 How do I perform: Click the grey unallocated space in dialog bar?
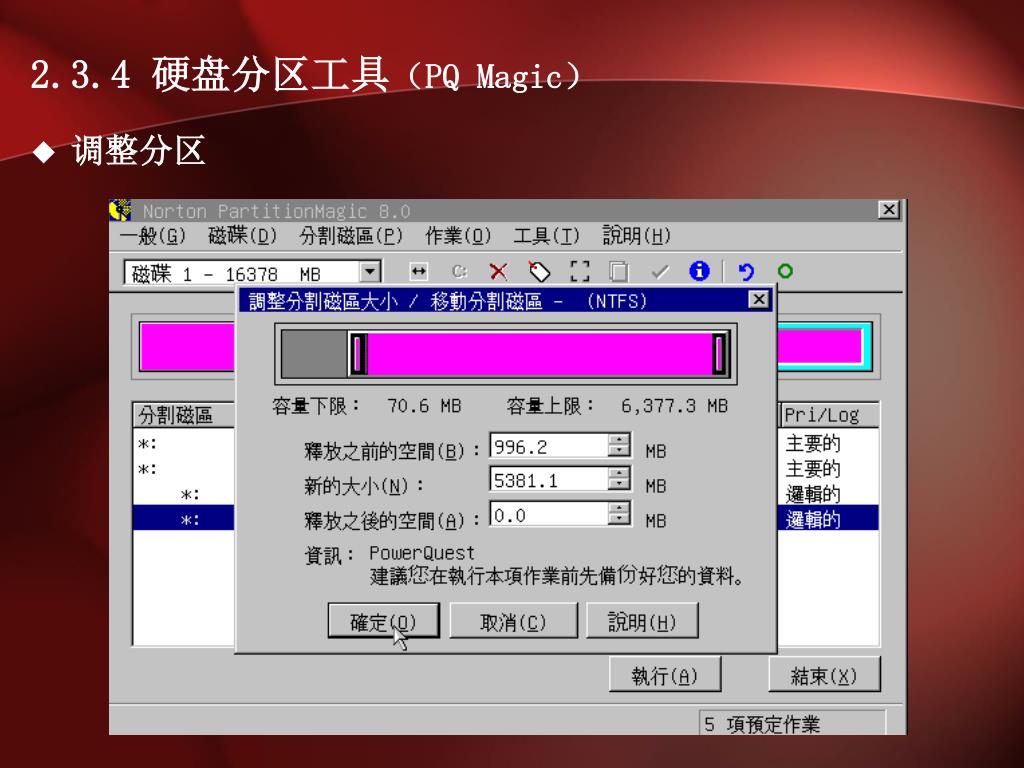tap(315, 353)
